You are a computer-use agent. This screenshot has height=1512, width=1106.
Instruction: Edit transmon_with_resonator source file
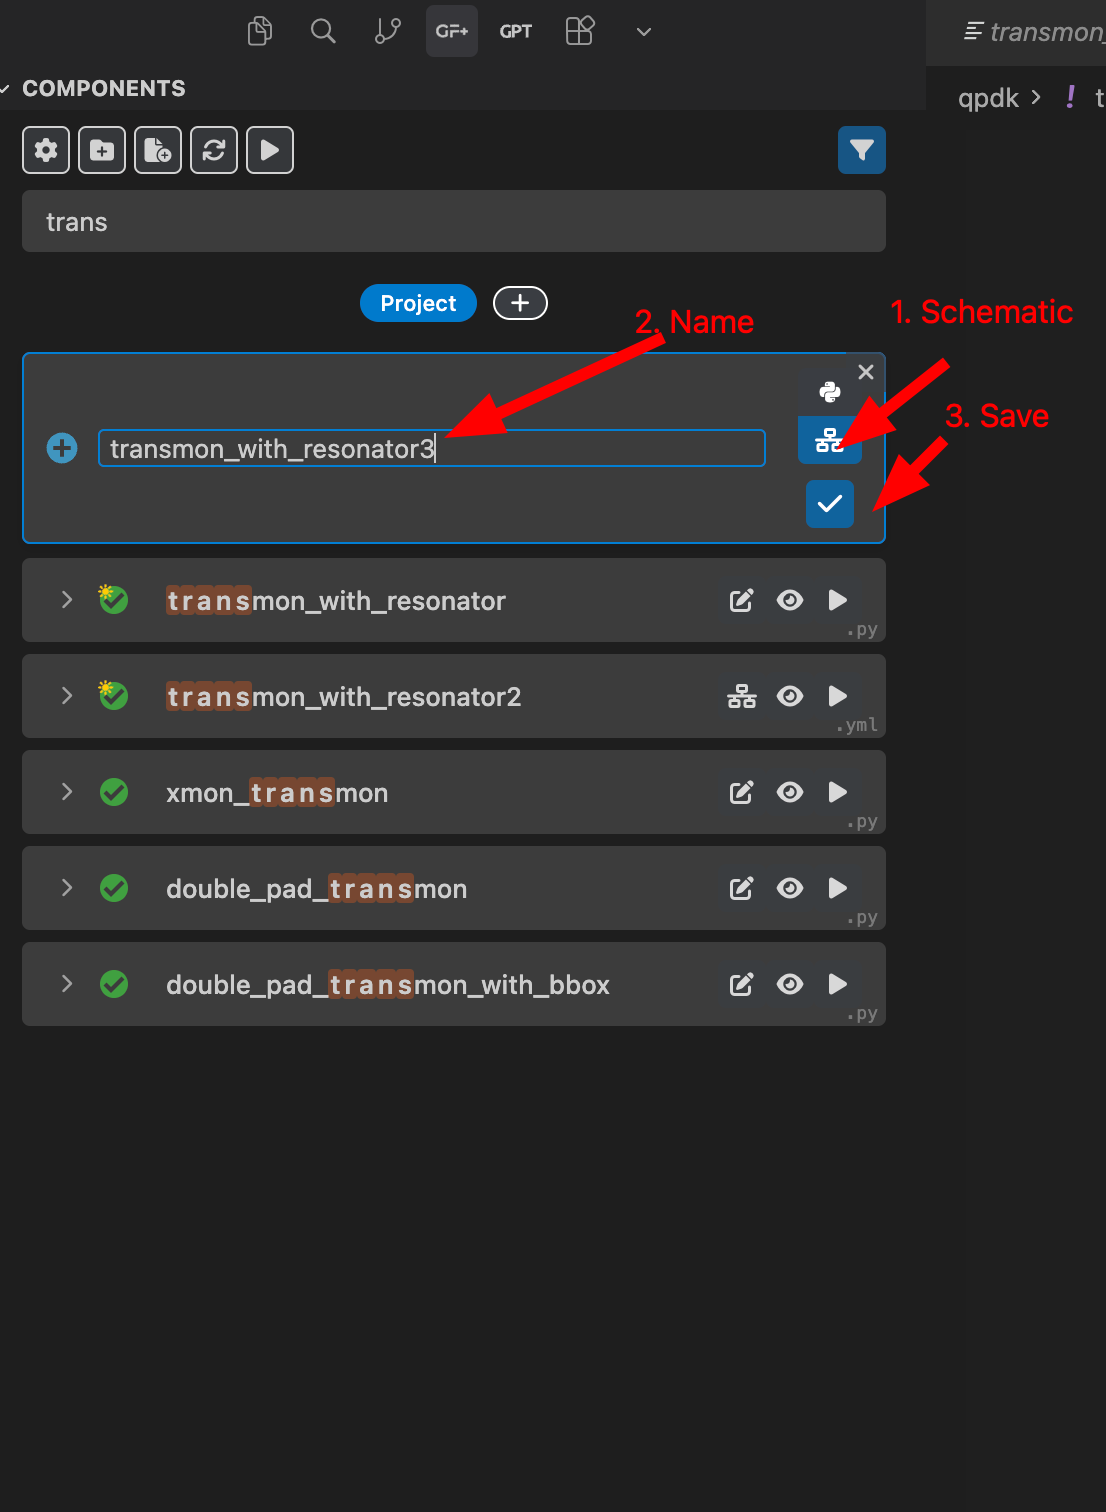click(742, 600)
